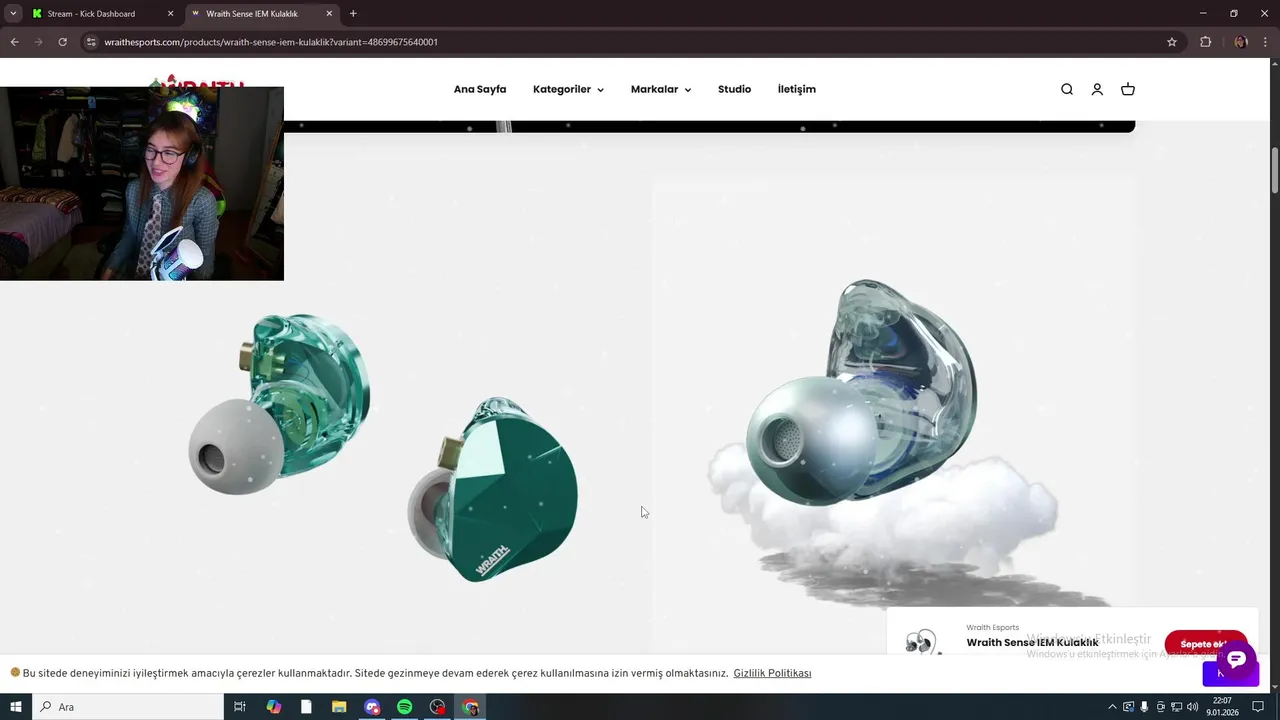Screen dimensions: 1280x720
Task: Open the volume speaker tray icon
Action: [x=1192, y=707]
